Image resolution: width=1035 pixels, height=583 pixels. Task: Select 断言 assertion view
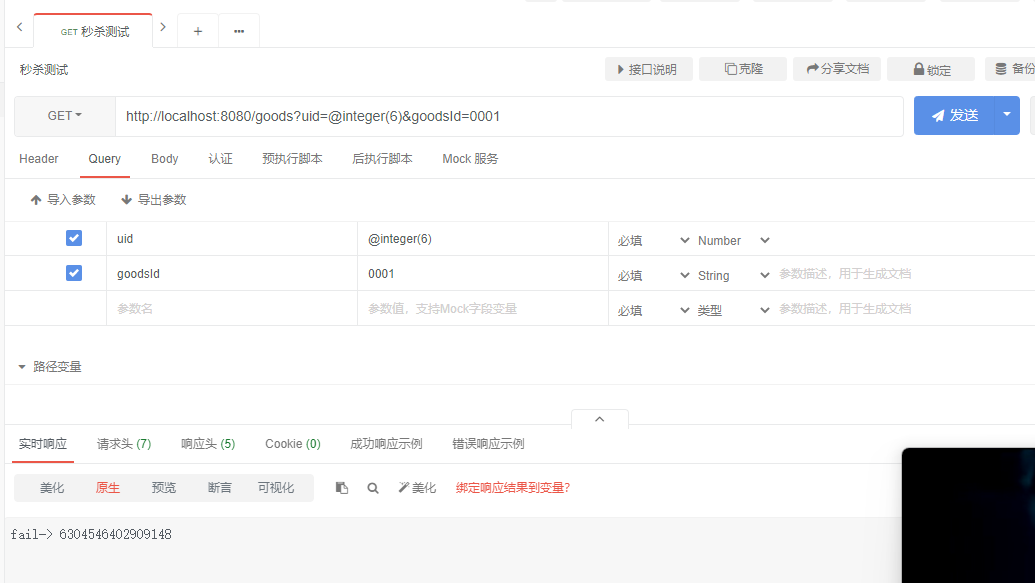pyautogui.click(x=220, y=488)
